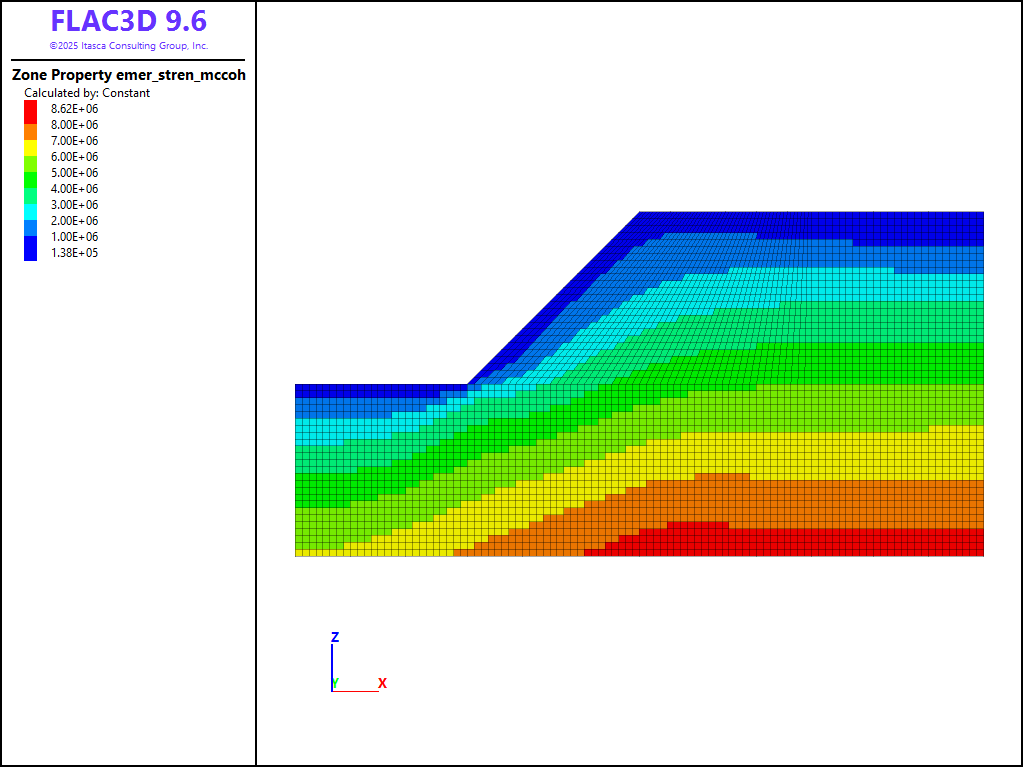This screenshot has height=768, width=1024.
Task: Click the FLAC3D 9.6 logo title
Action: (x=129, y=22)
